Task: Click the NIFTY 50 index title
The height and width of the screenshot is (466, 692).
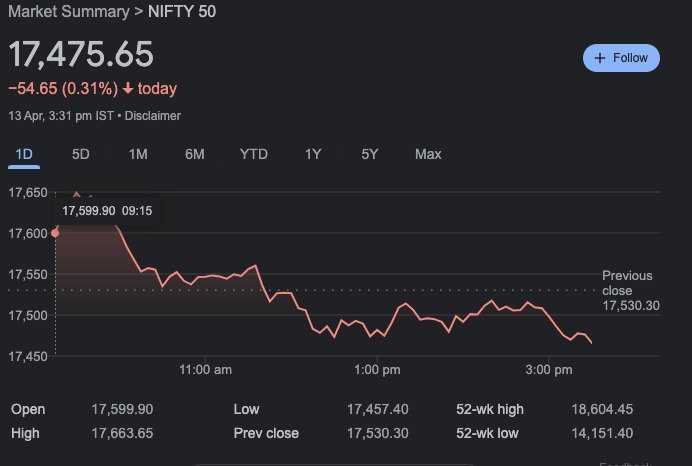Action: point(183,12)
